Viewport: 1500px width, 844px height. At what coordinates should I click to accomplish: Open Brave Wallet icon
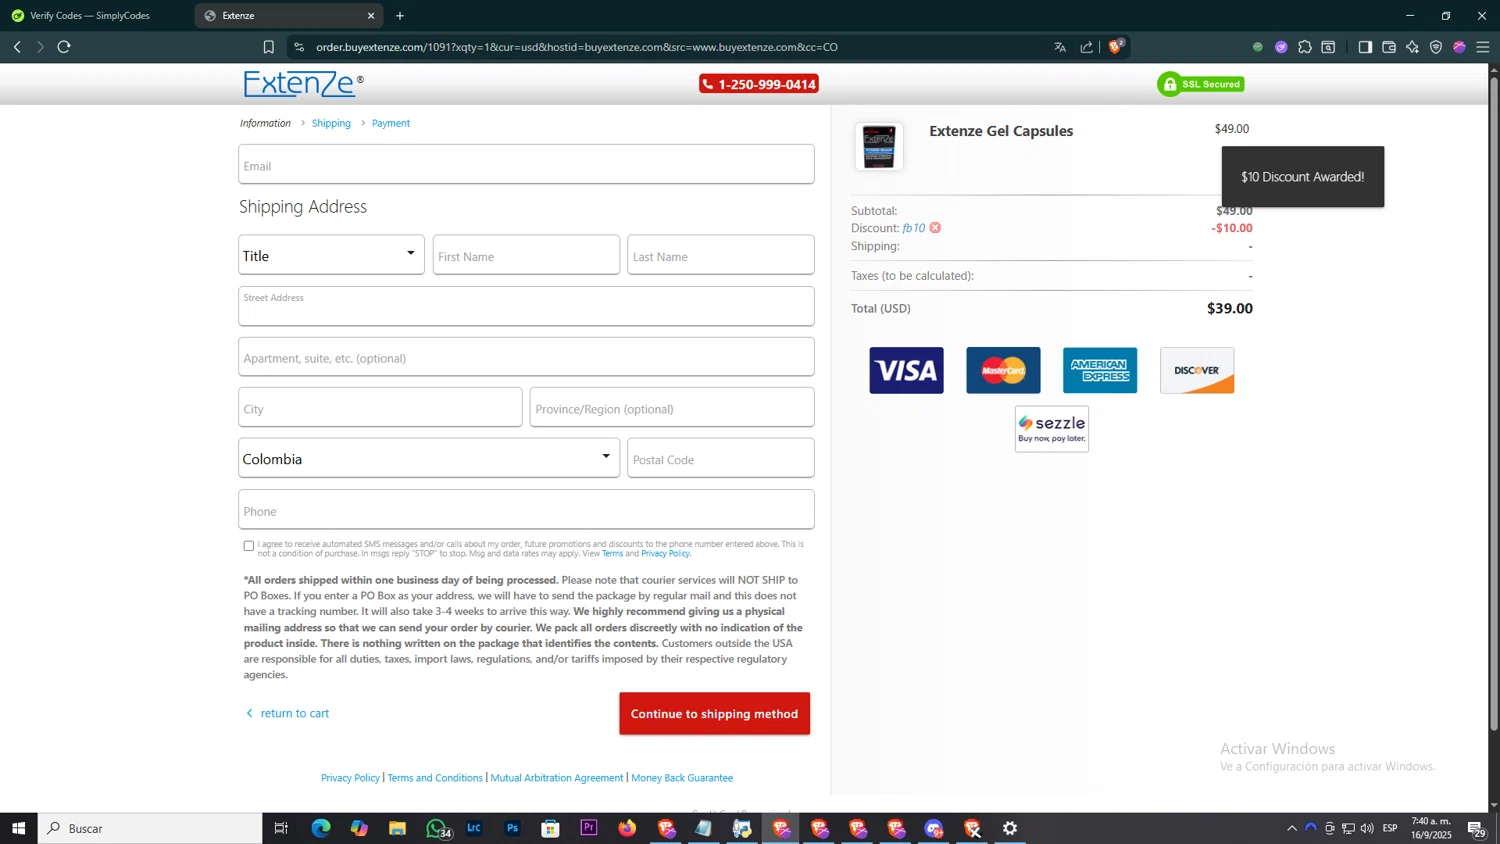[1389, 47]
